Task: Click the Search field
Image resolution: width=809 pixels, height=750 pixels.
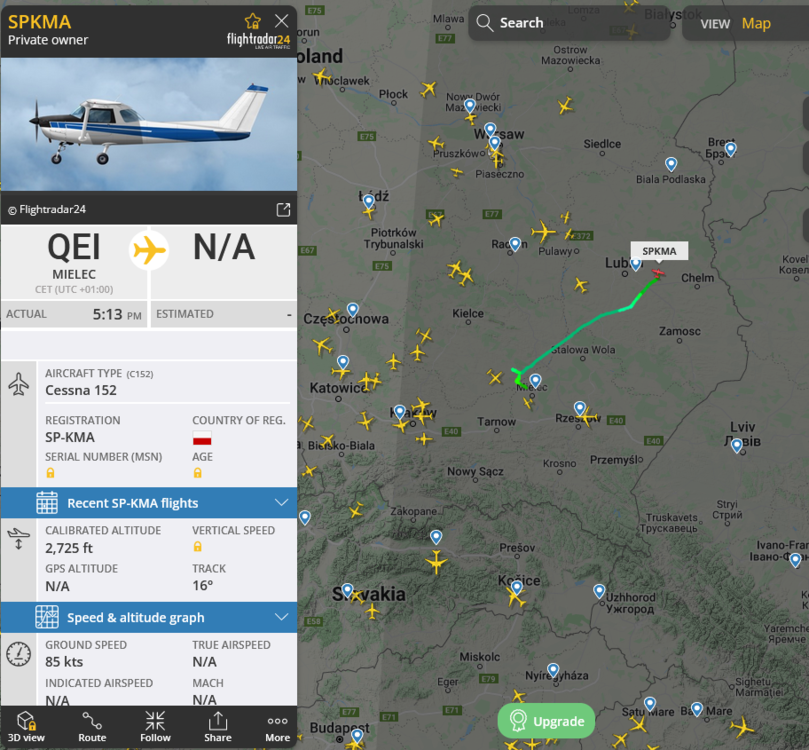Action: 569,23
